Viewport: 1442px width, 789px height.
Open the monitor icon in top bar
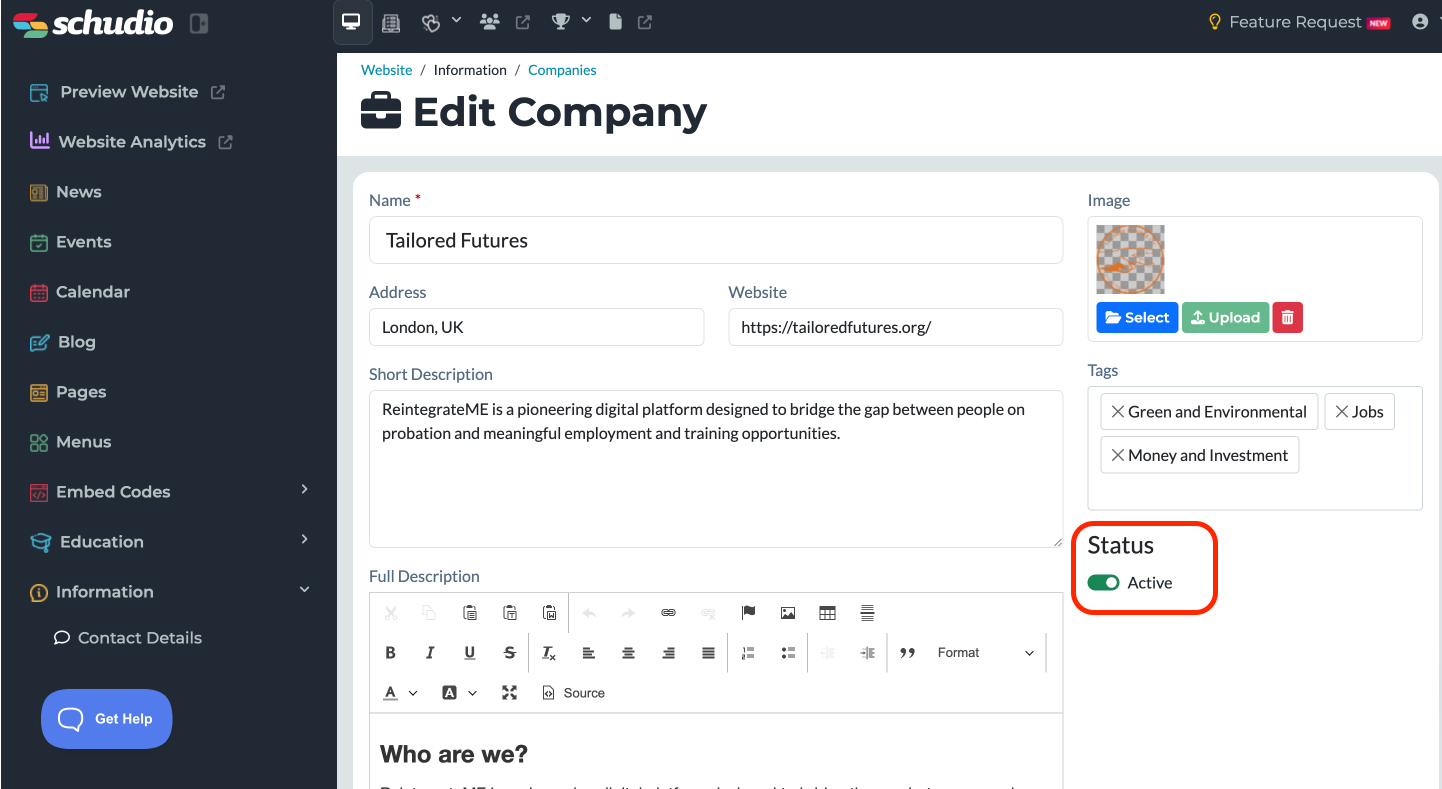[351, 22]
